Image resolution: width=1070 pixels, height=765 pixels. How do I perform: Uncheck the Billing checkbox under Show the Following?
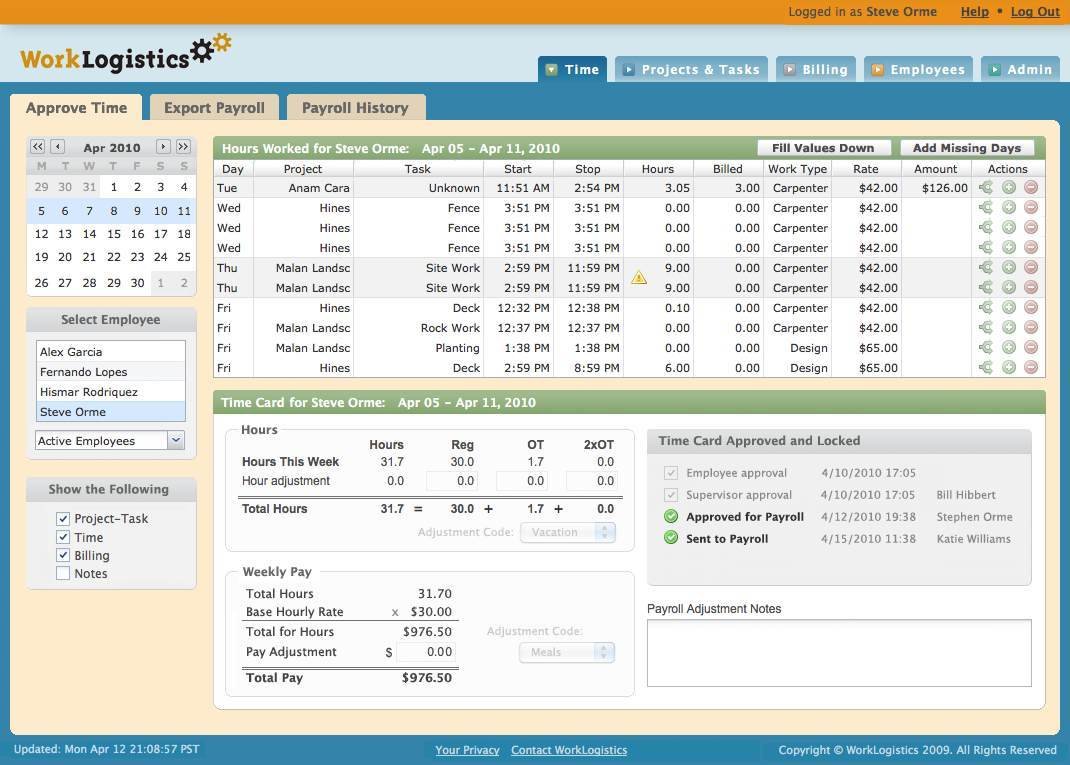click(63, 555)
